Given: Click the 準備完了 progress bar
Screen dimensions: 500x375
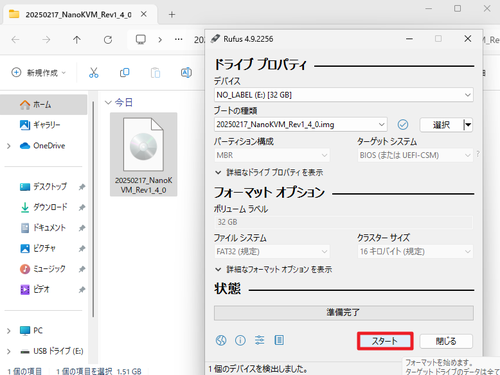Looking at the screenshot, I should tap(344, 313).
